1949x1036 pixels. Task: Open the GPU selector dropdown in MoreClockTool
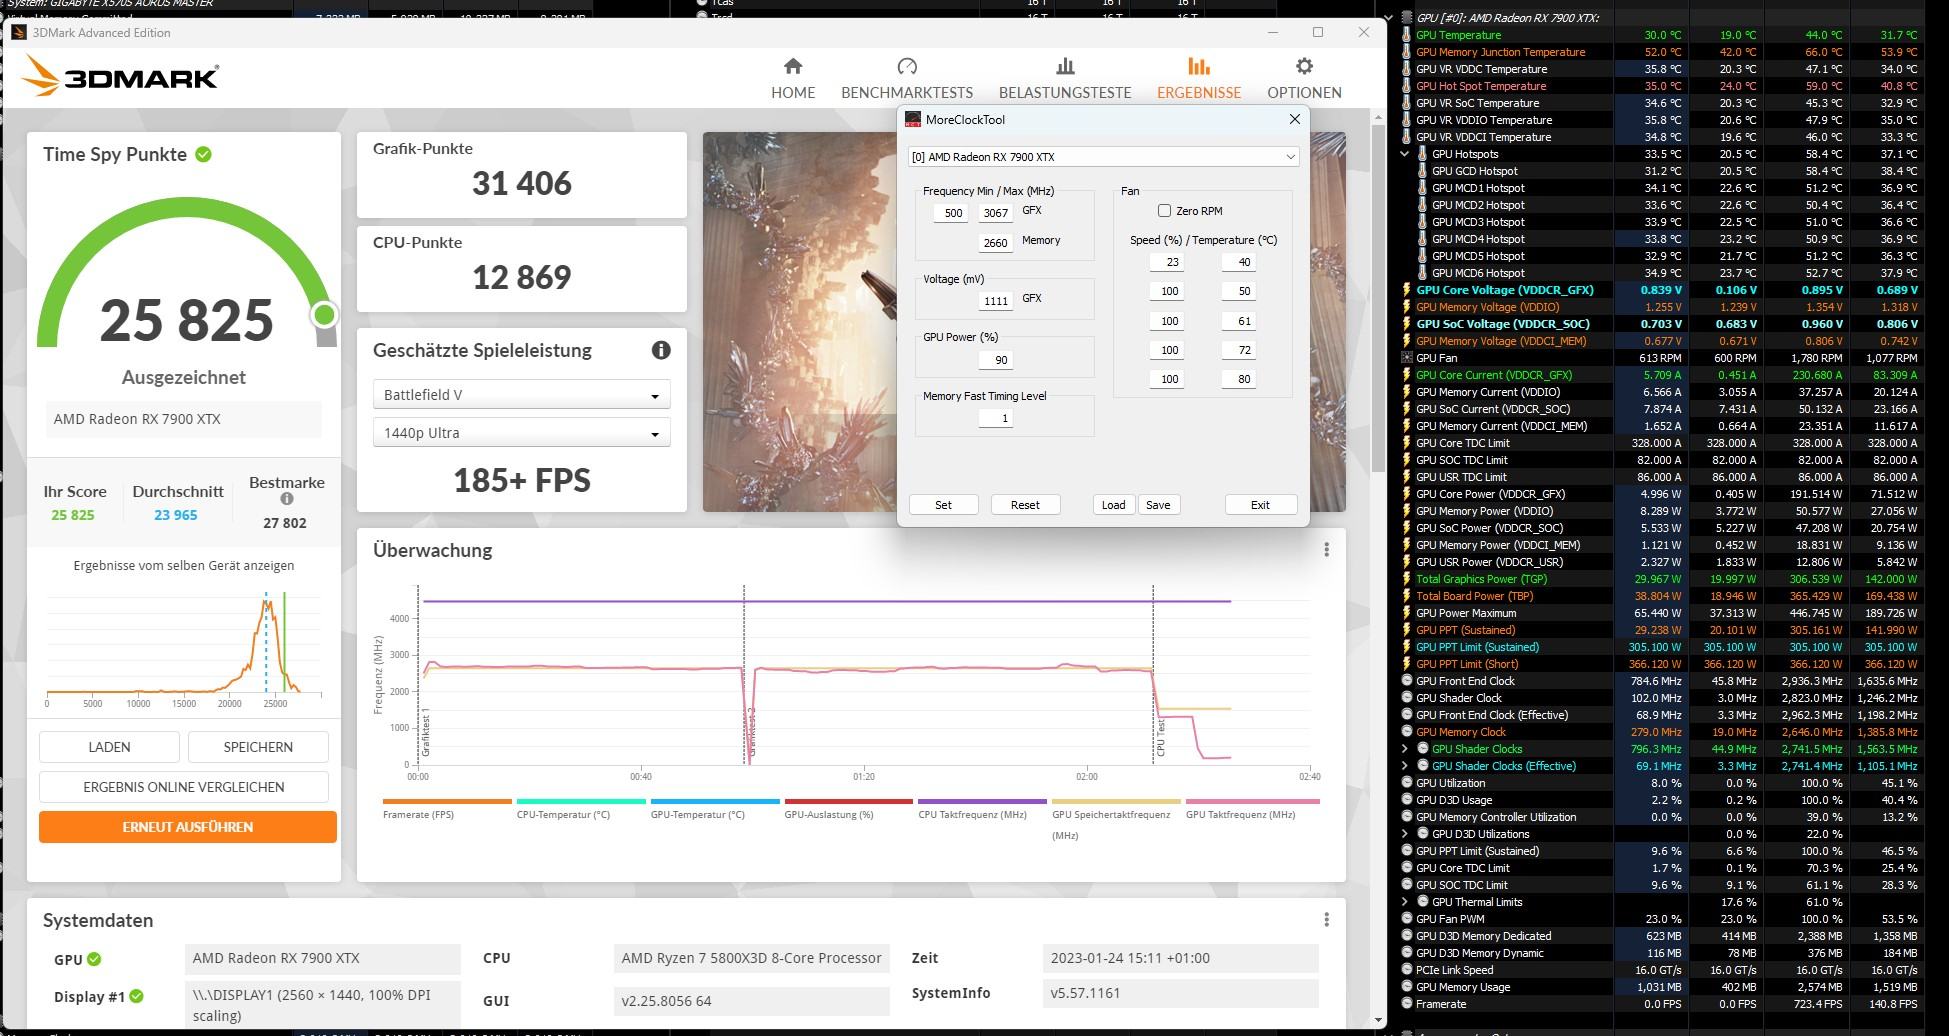[x=1103, y=157]
